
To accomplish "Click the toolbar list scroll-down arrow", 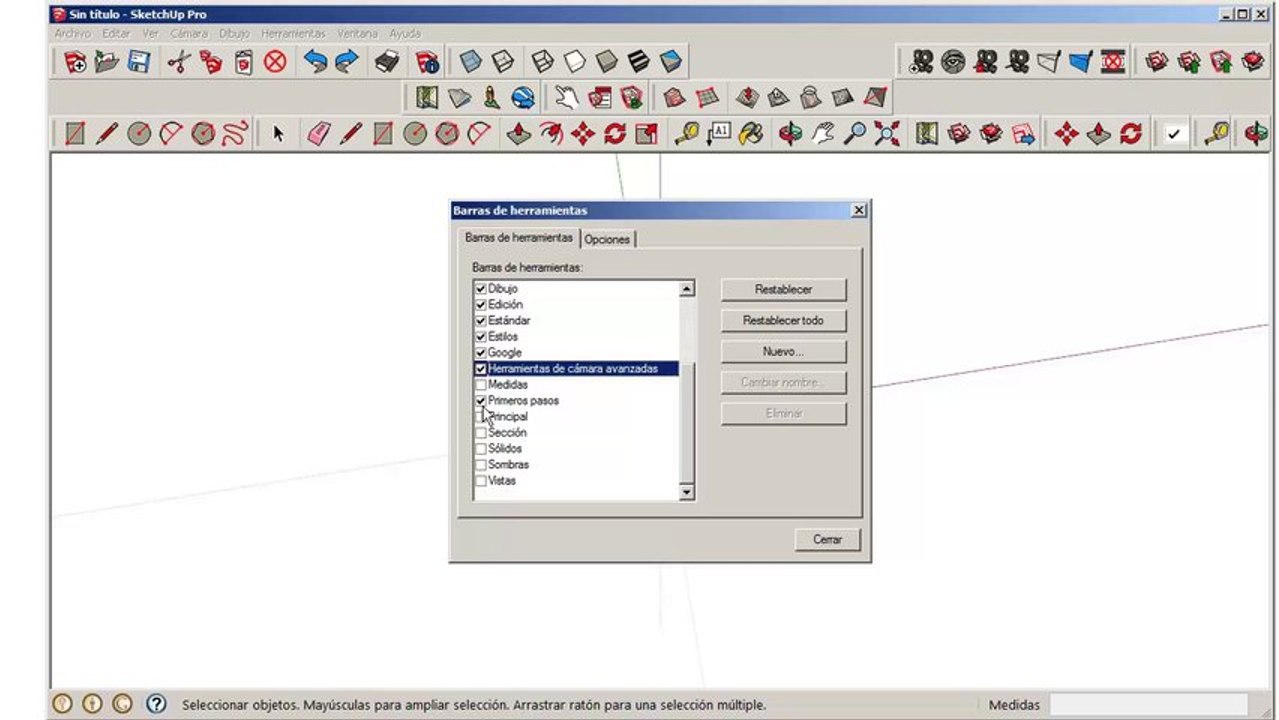I will click(x=686, y=492).
